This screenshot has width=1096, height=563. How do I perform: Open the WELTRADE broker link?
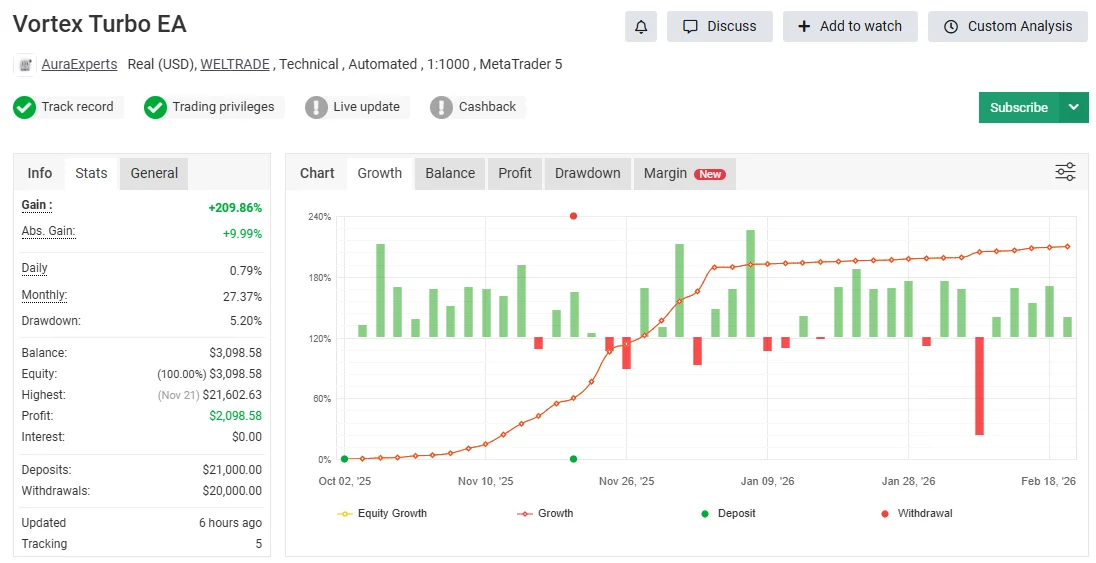coord(235,64)
